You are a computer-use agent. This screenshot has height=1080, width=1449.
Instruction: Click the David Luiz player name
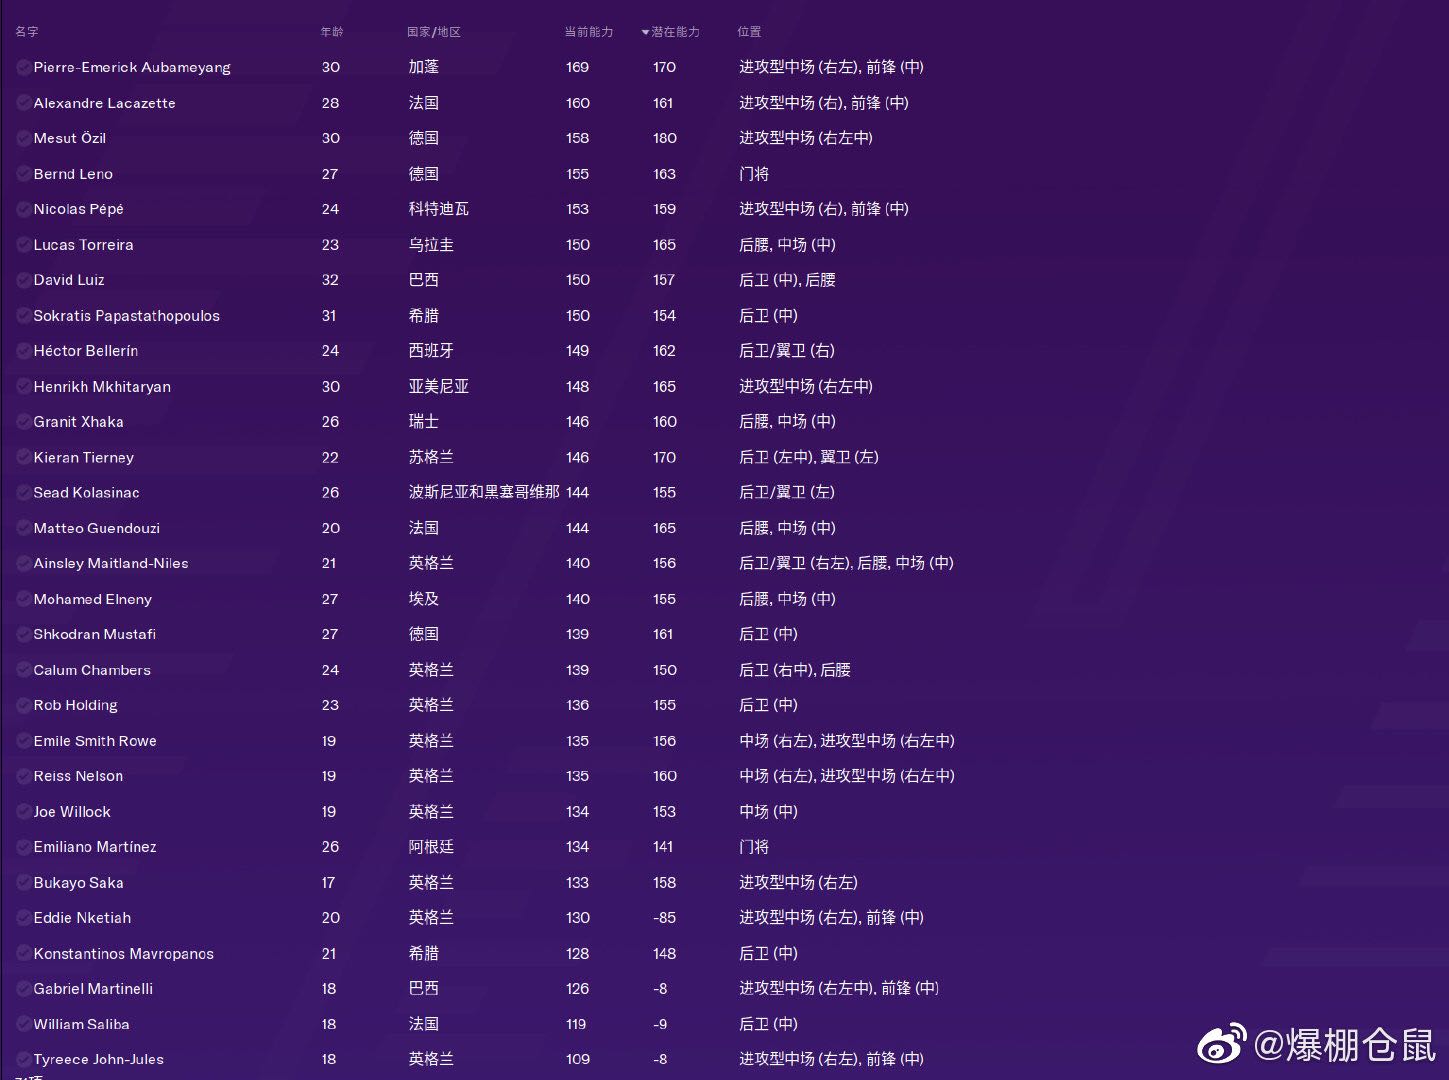click(69, 280)
